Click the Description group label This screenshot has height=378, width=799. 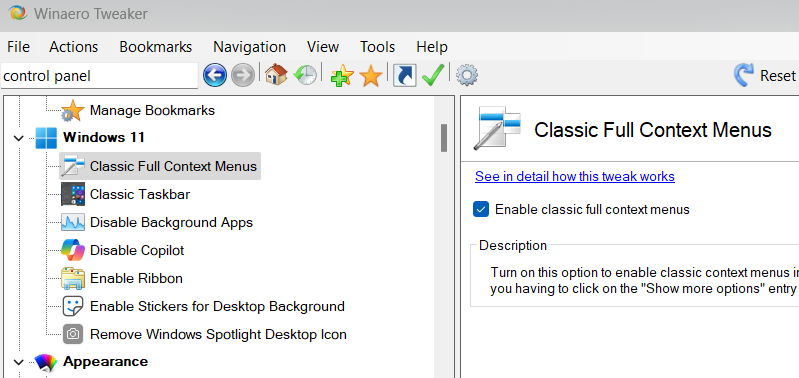(513, 246)
